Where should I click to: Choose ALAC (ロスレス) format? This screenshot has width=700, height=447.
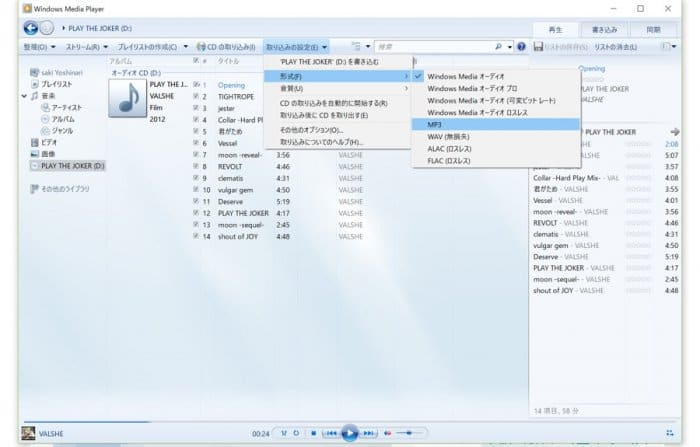tap(496, 149)
